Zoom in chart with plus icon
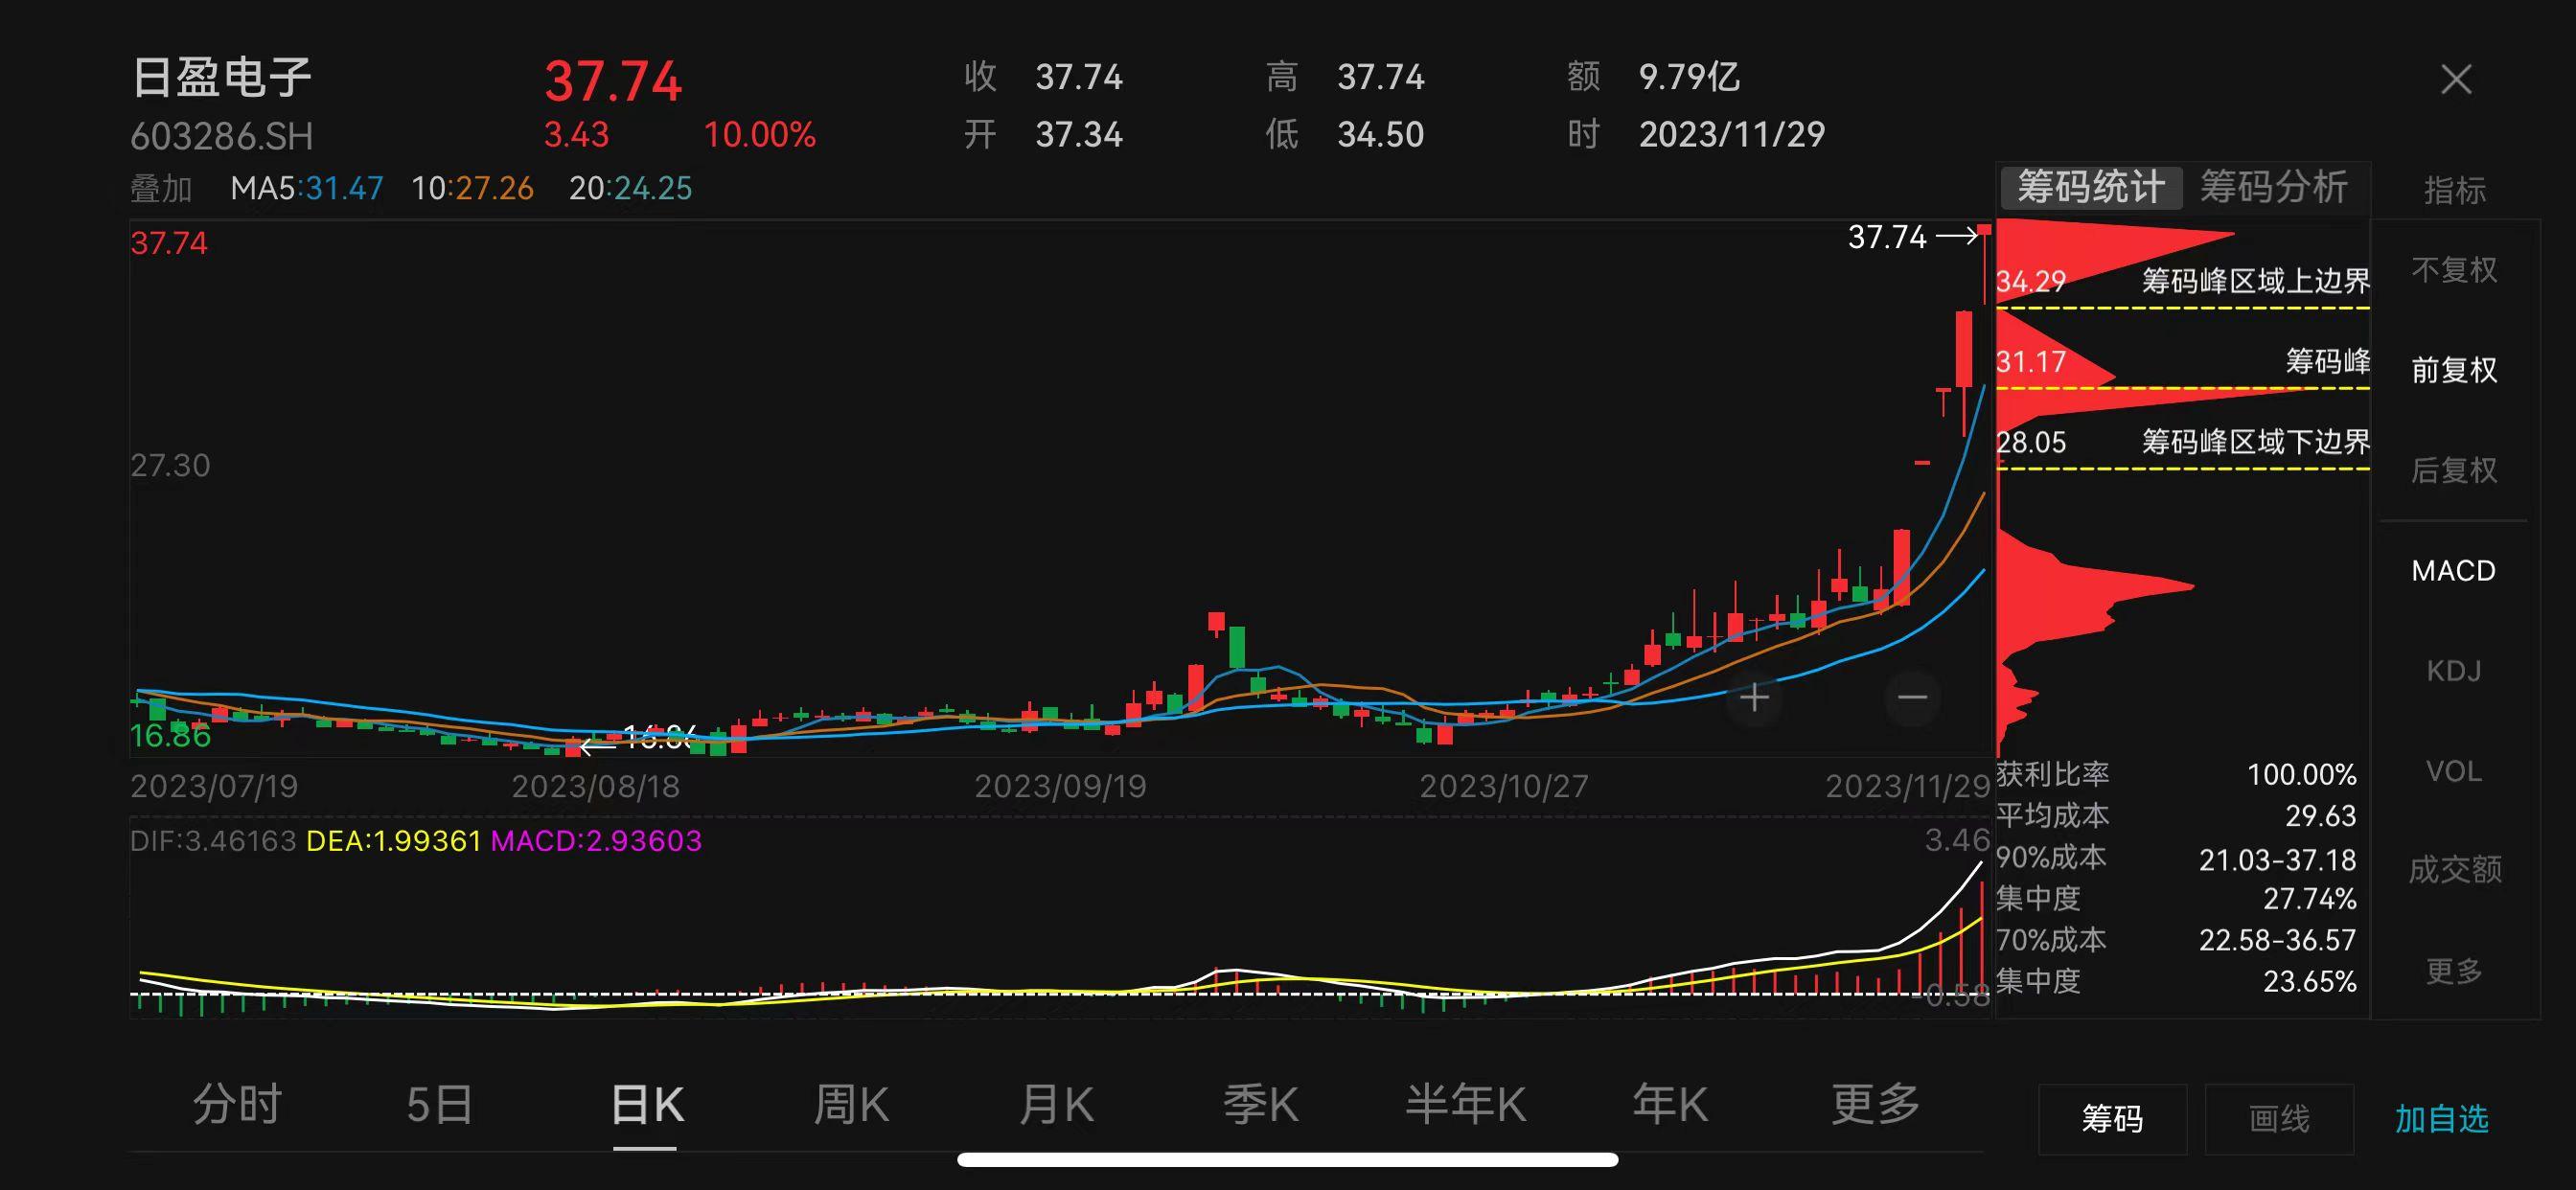The image size is (2576, 1190). point(1754,698)
